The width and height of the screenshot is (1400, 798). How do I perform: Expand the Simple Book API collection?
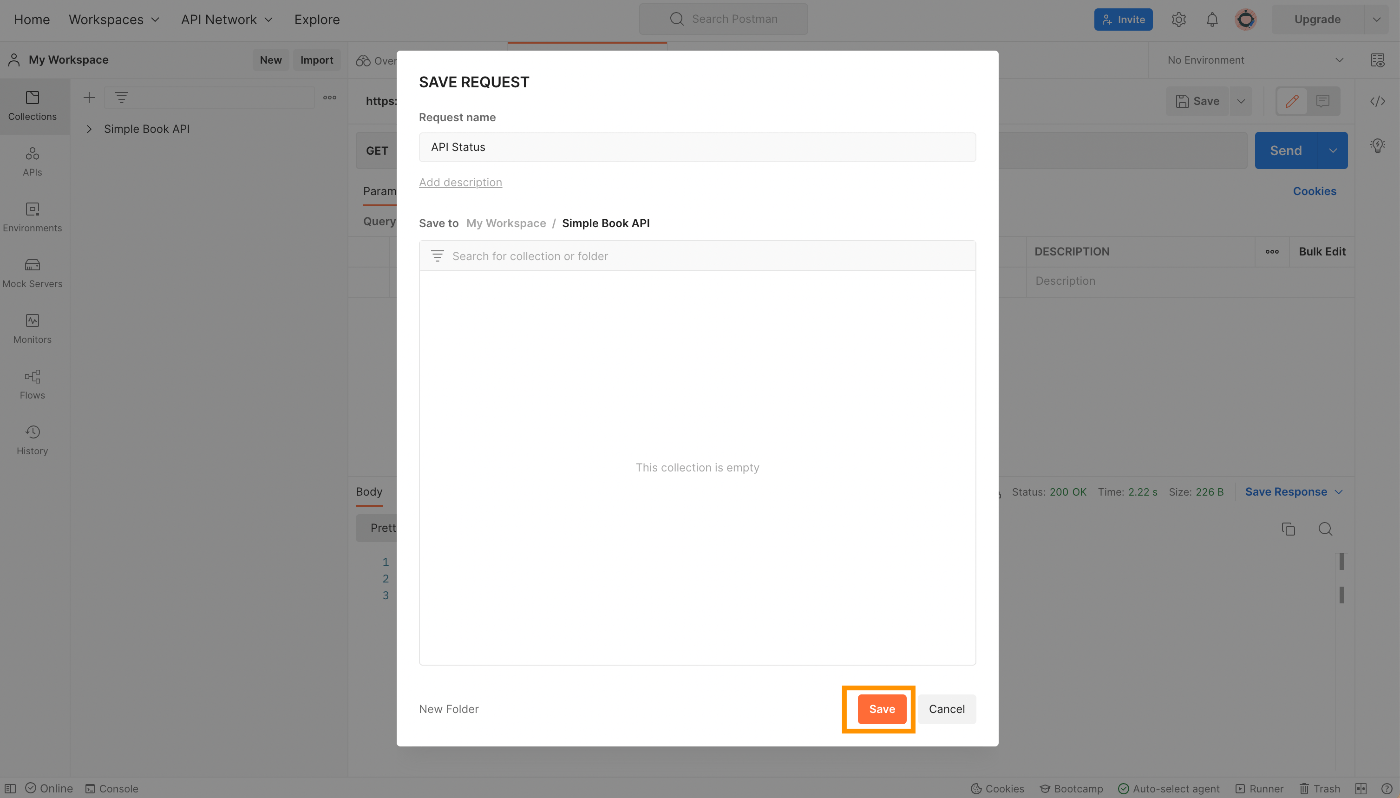(89, 129)
